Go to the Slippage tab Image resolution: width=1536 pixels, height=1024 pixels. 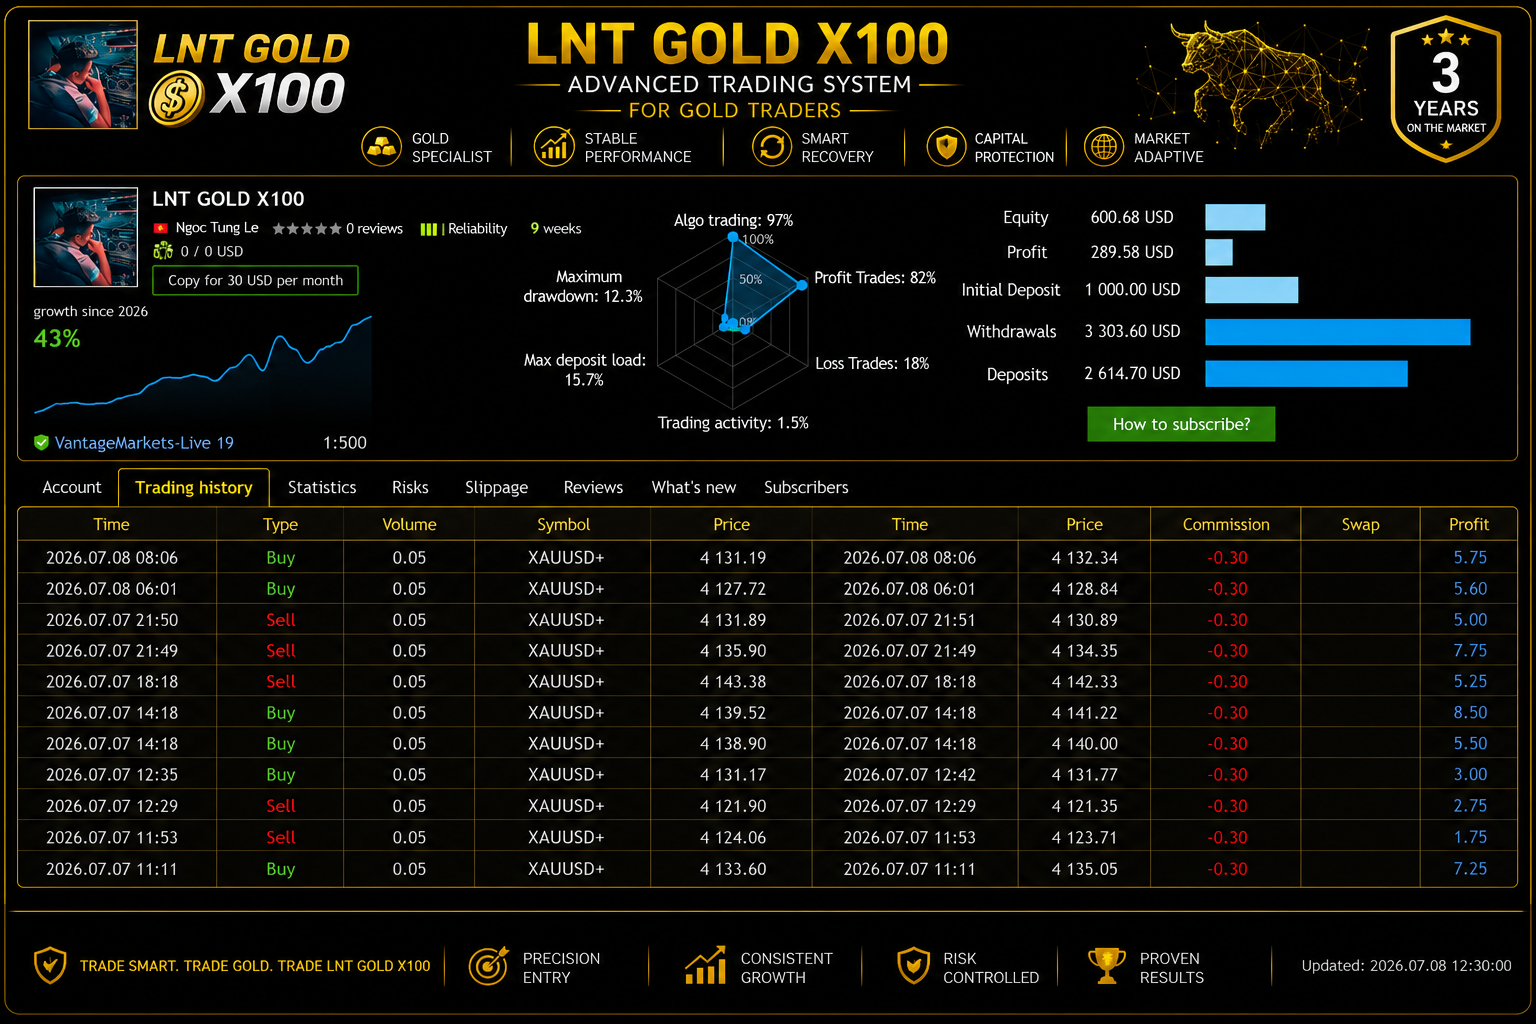tap(496, 487)
